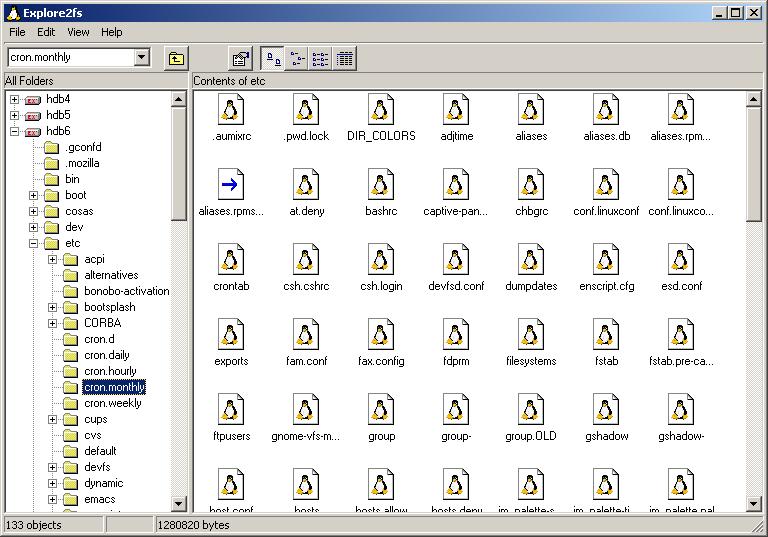Screen dimensions: 768x537
Task: Open the View menu
Action: click(x=78, y=32)
